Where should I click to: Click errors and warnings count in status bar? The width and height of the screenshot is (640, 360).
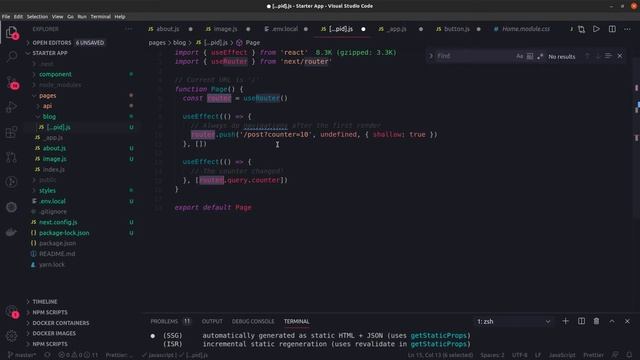coord(78,355)
